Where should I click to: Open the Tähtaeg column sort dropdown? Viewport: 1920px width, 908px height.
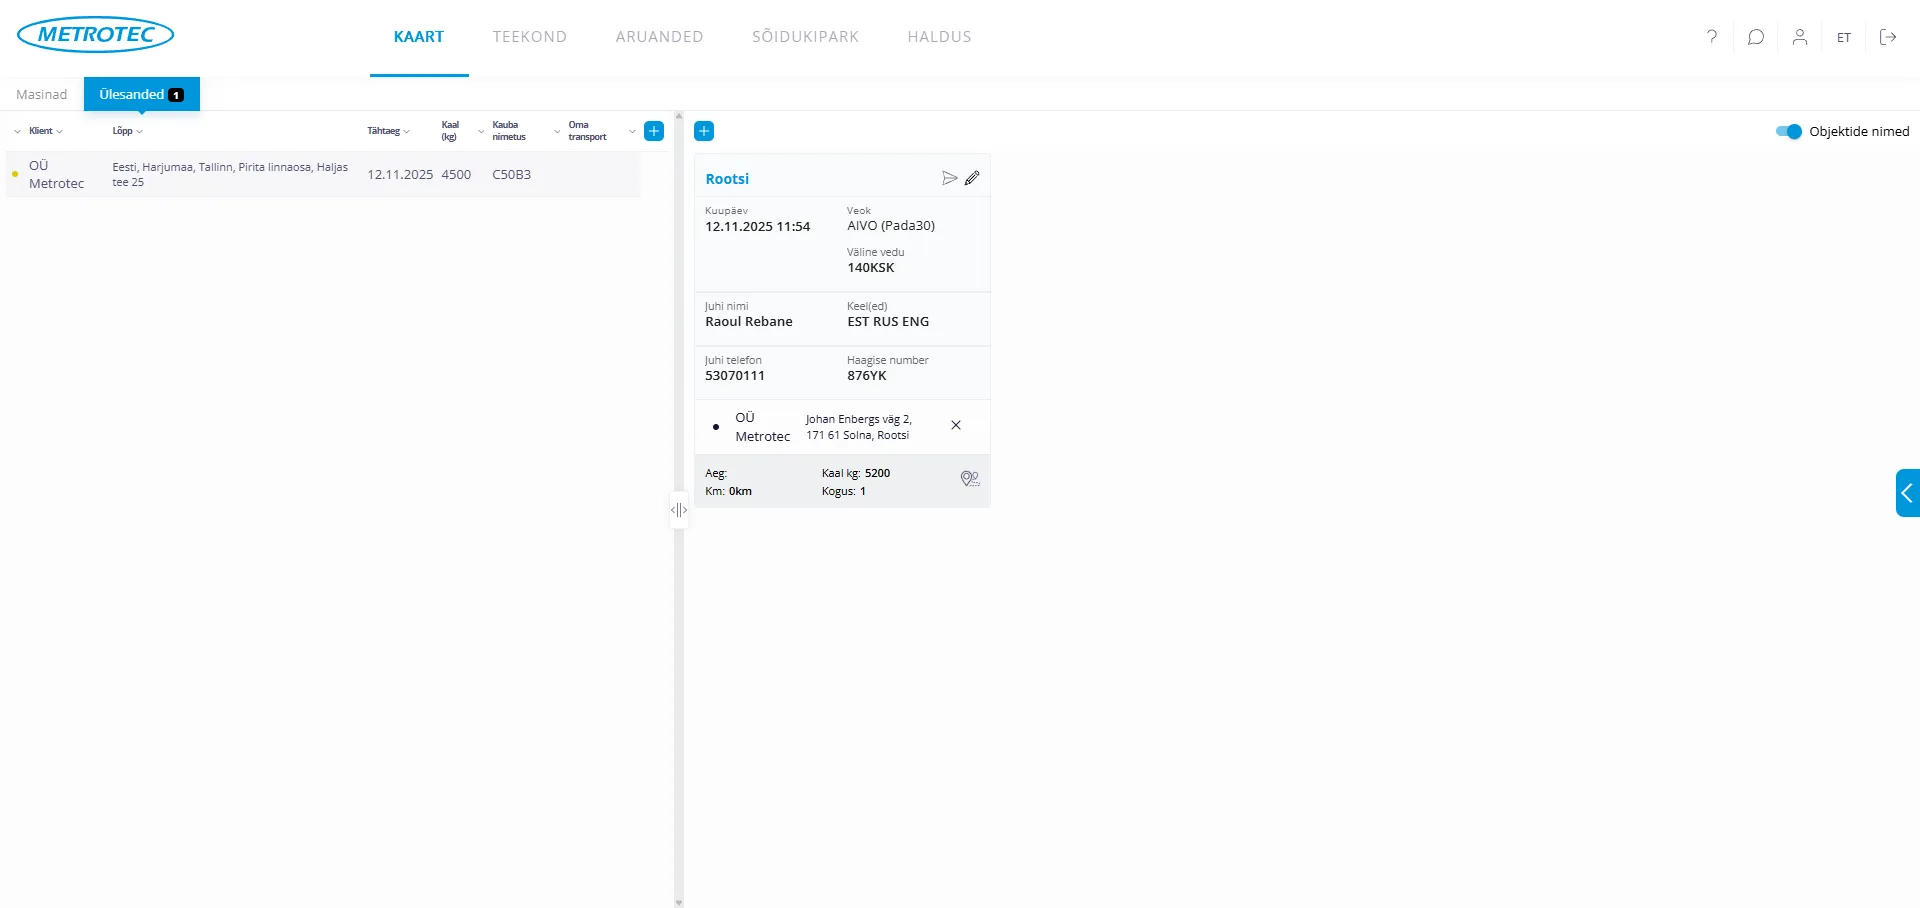[389, 131]
